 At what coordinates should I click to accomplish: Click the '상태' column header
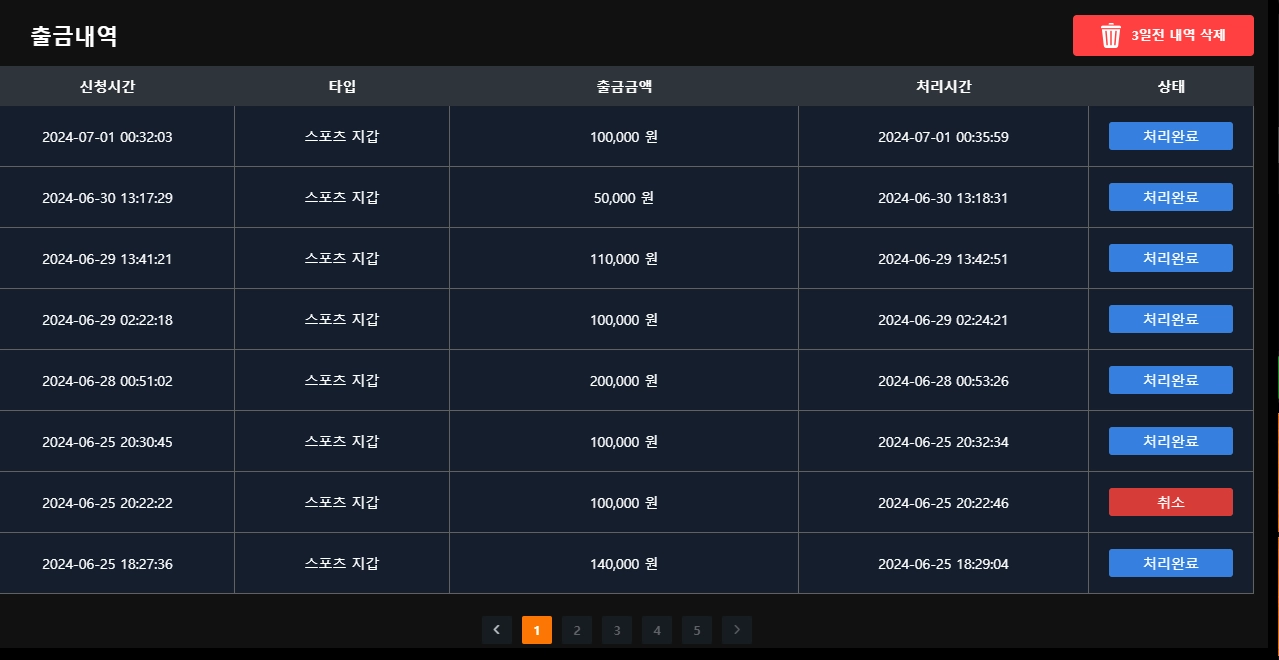tap(1170, 86)
